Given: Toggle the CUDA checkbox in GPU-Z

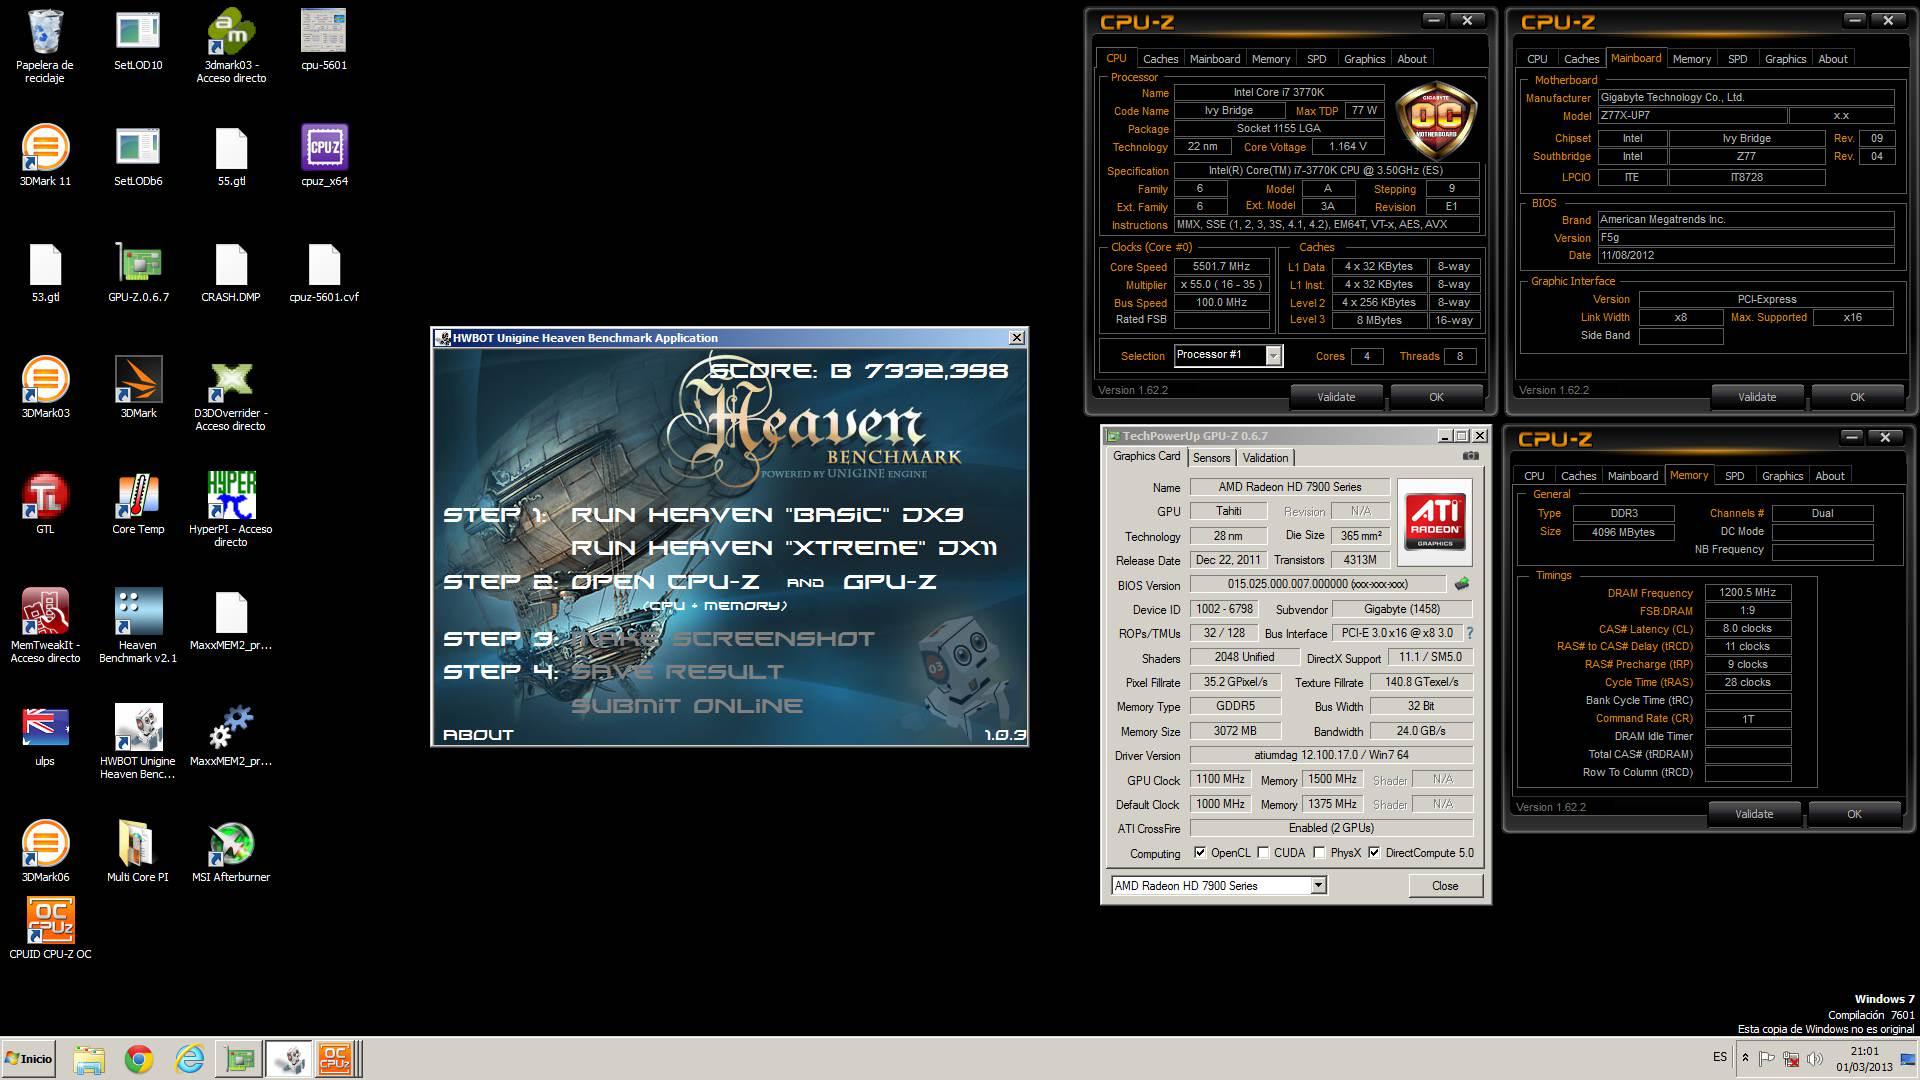Looking at the screenshot, I should click(x=1264, y=853).
